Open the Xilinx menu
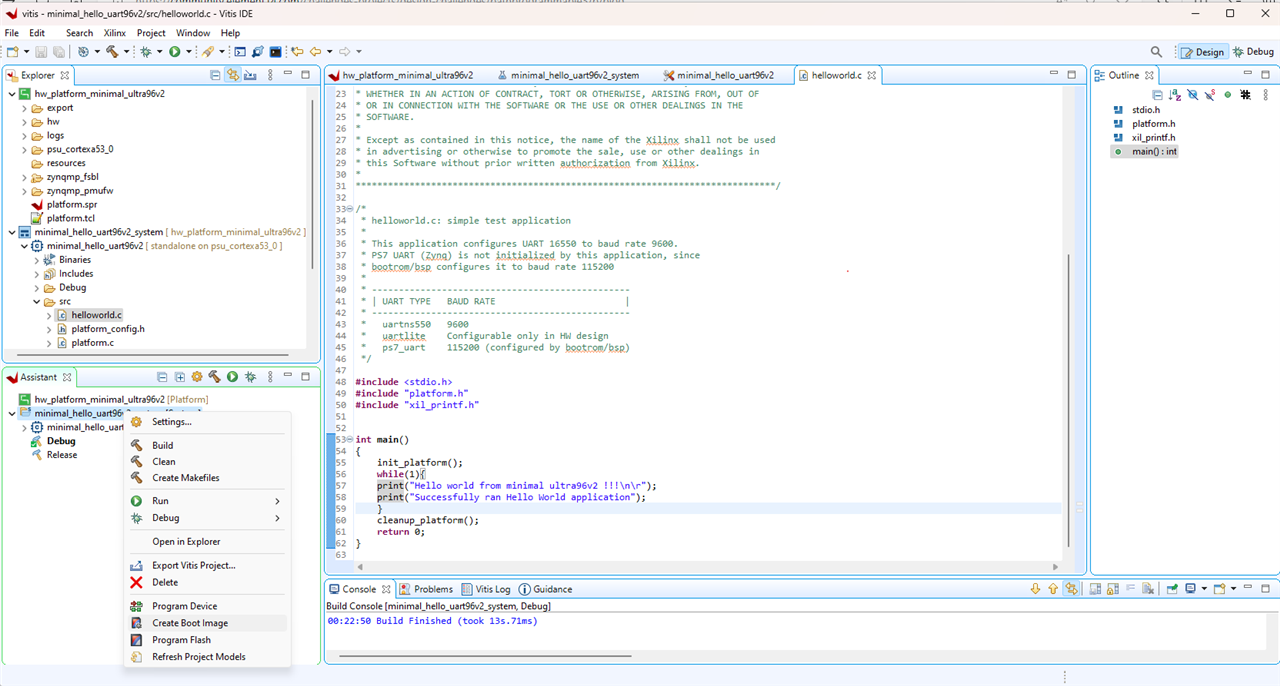The height and width of the screenshot is (686, 1280). [115, 33]
